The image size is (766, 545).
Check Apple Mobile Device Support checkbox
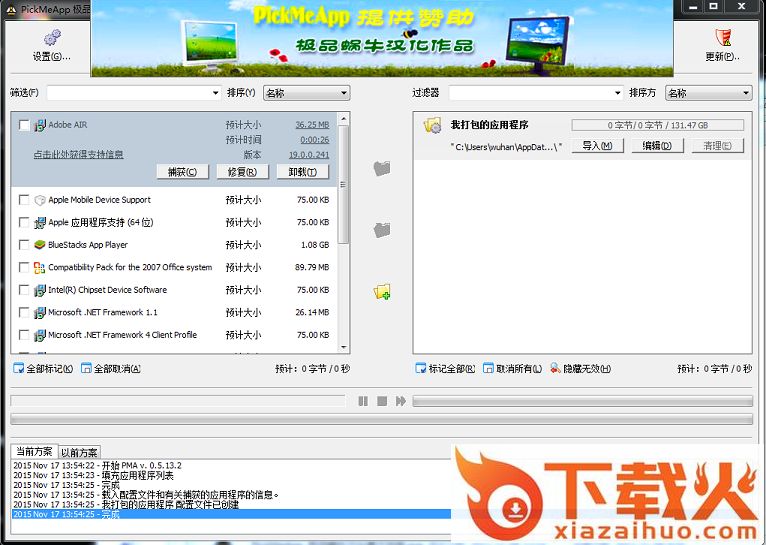(23, 200)
